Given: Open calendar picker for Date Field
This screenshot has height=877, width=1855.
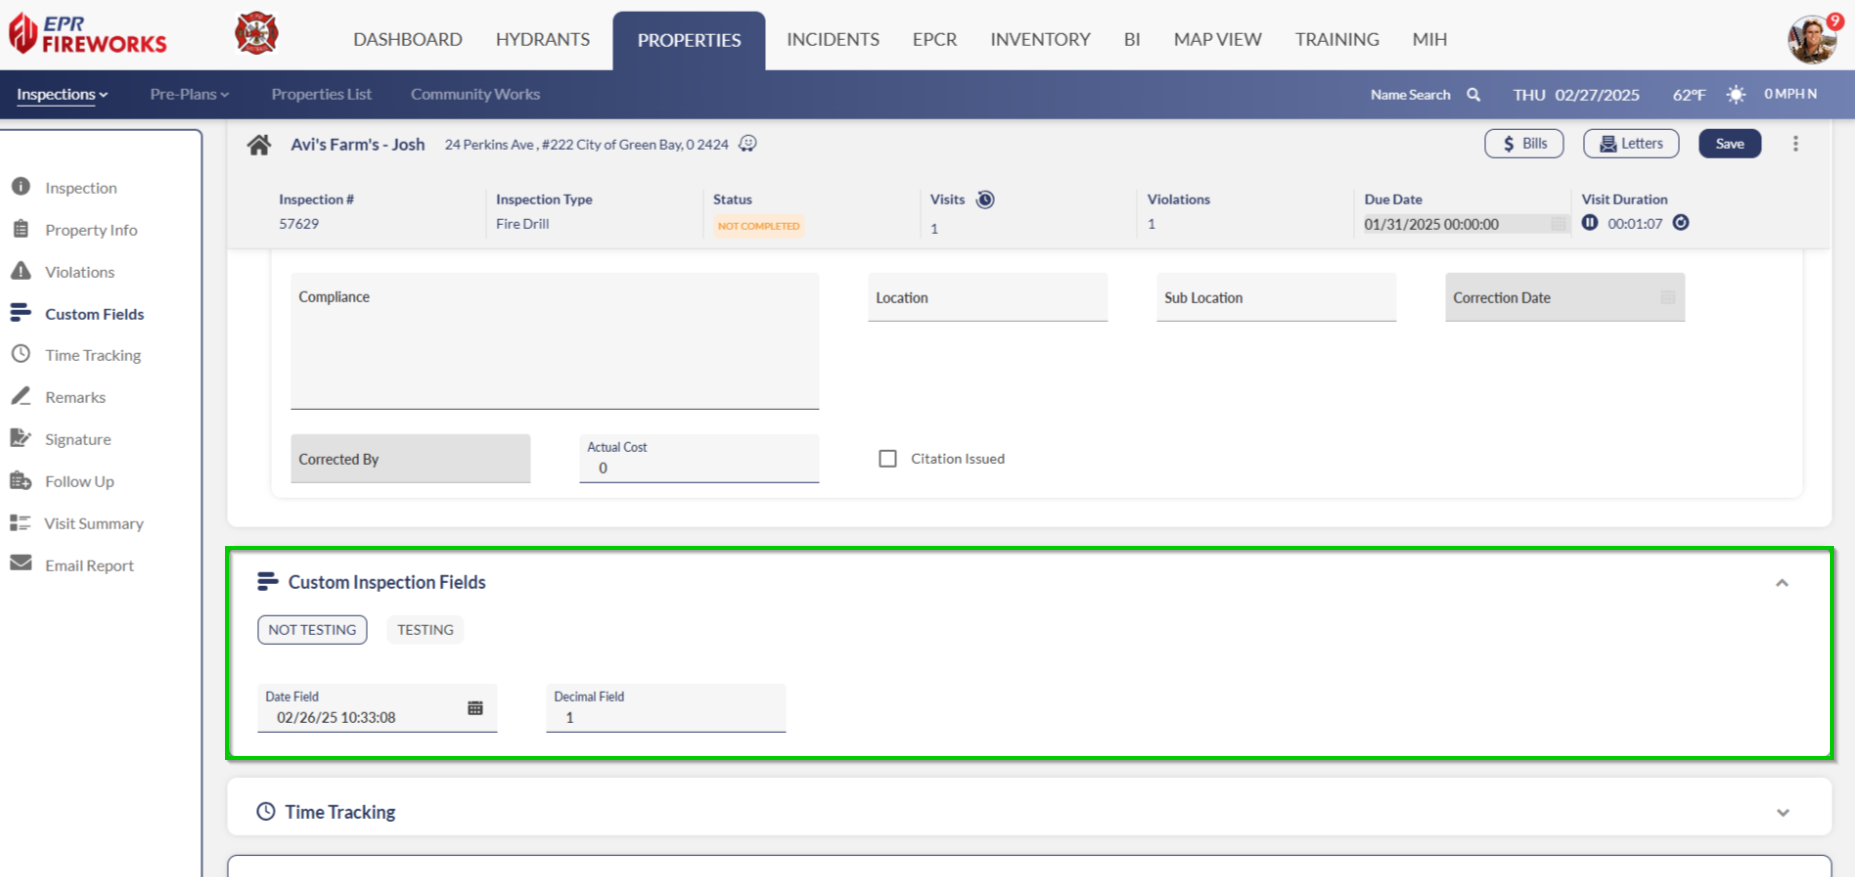Looking at the screenshot, I should (475, 708).
